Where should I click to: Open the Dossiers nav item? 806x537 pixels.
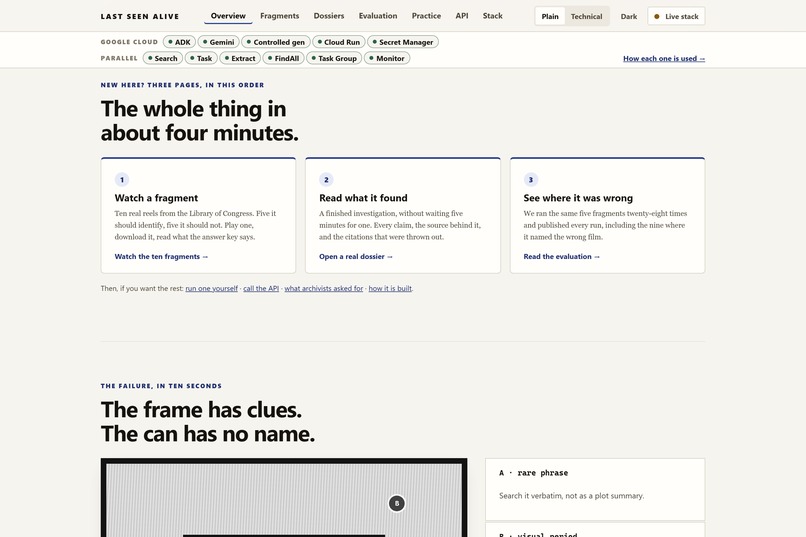click(x=329, y=16)
